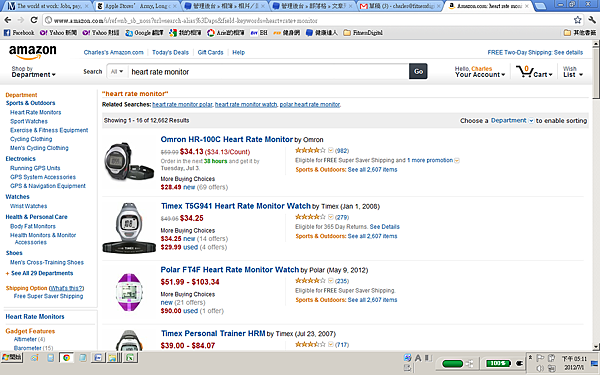Click the 'What's this?' shipping option link
The image size is (600, 375).
(67, 288)
